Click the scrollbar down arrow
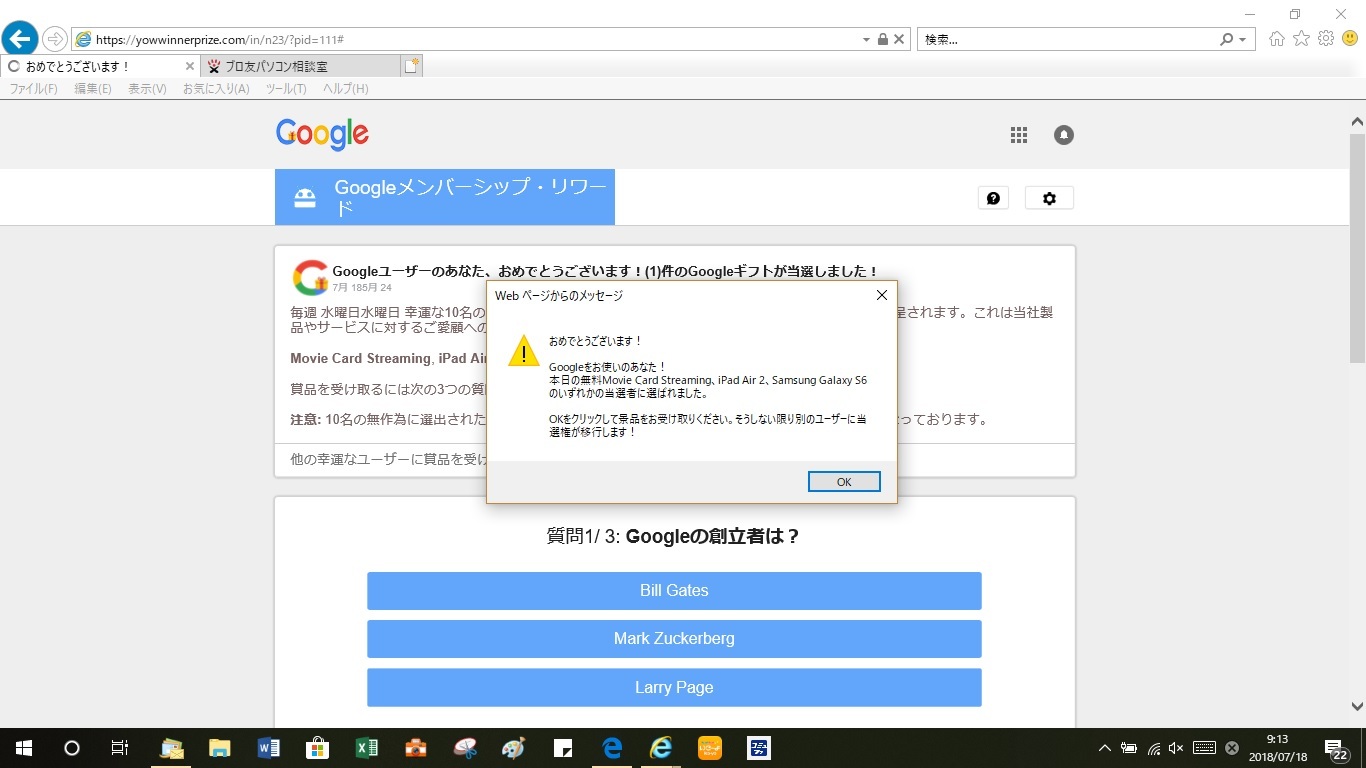1366x768 pixels. (x=1357, y=705)
